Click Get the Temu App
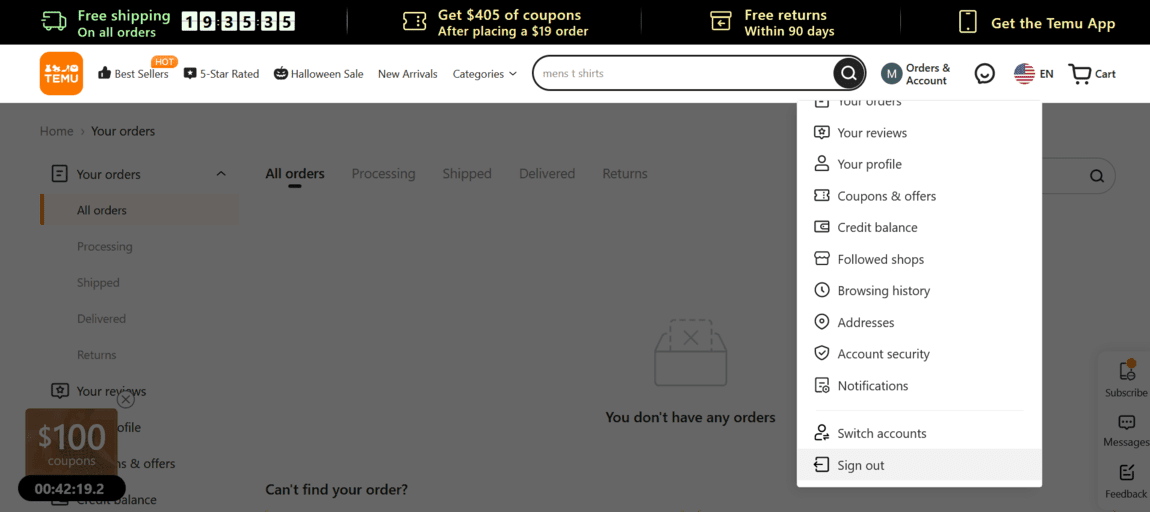Image resolution: width=1150 pixels, height=512 pixels. coord(1037,22)
